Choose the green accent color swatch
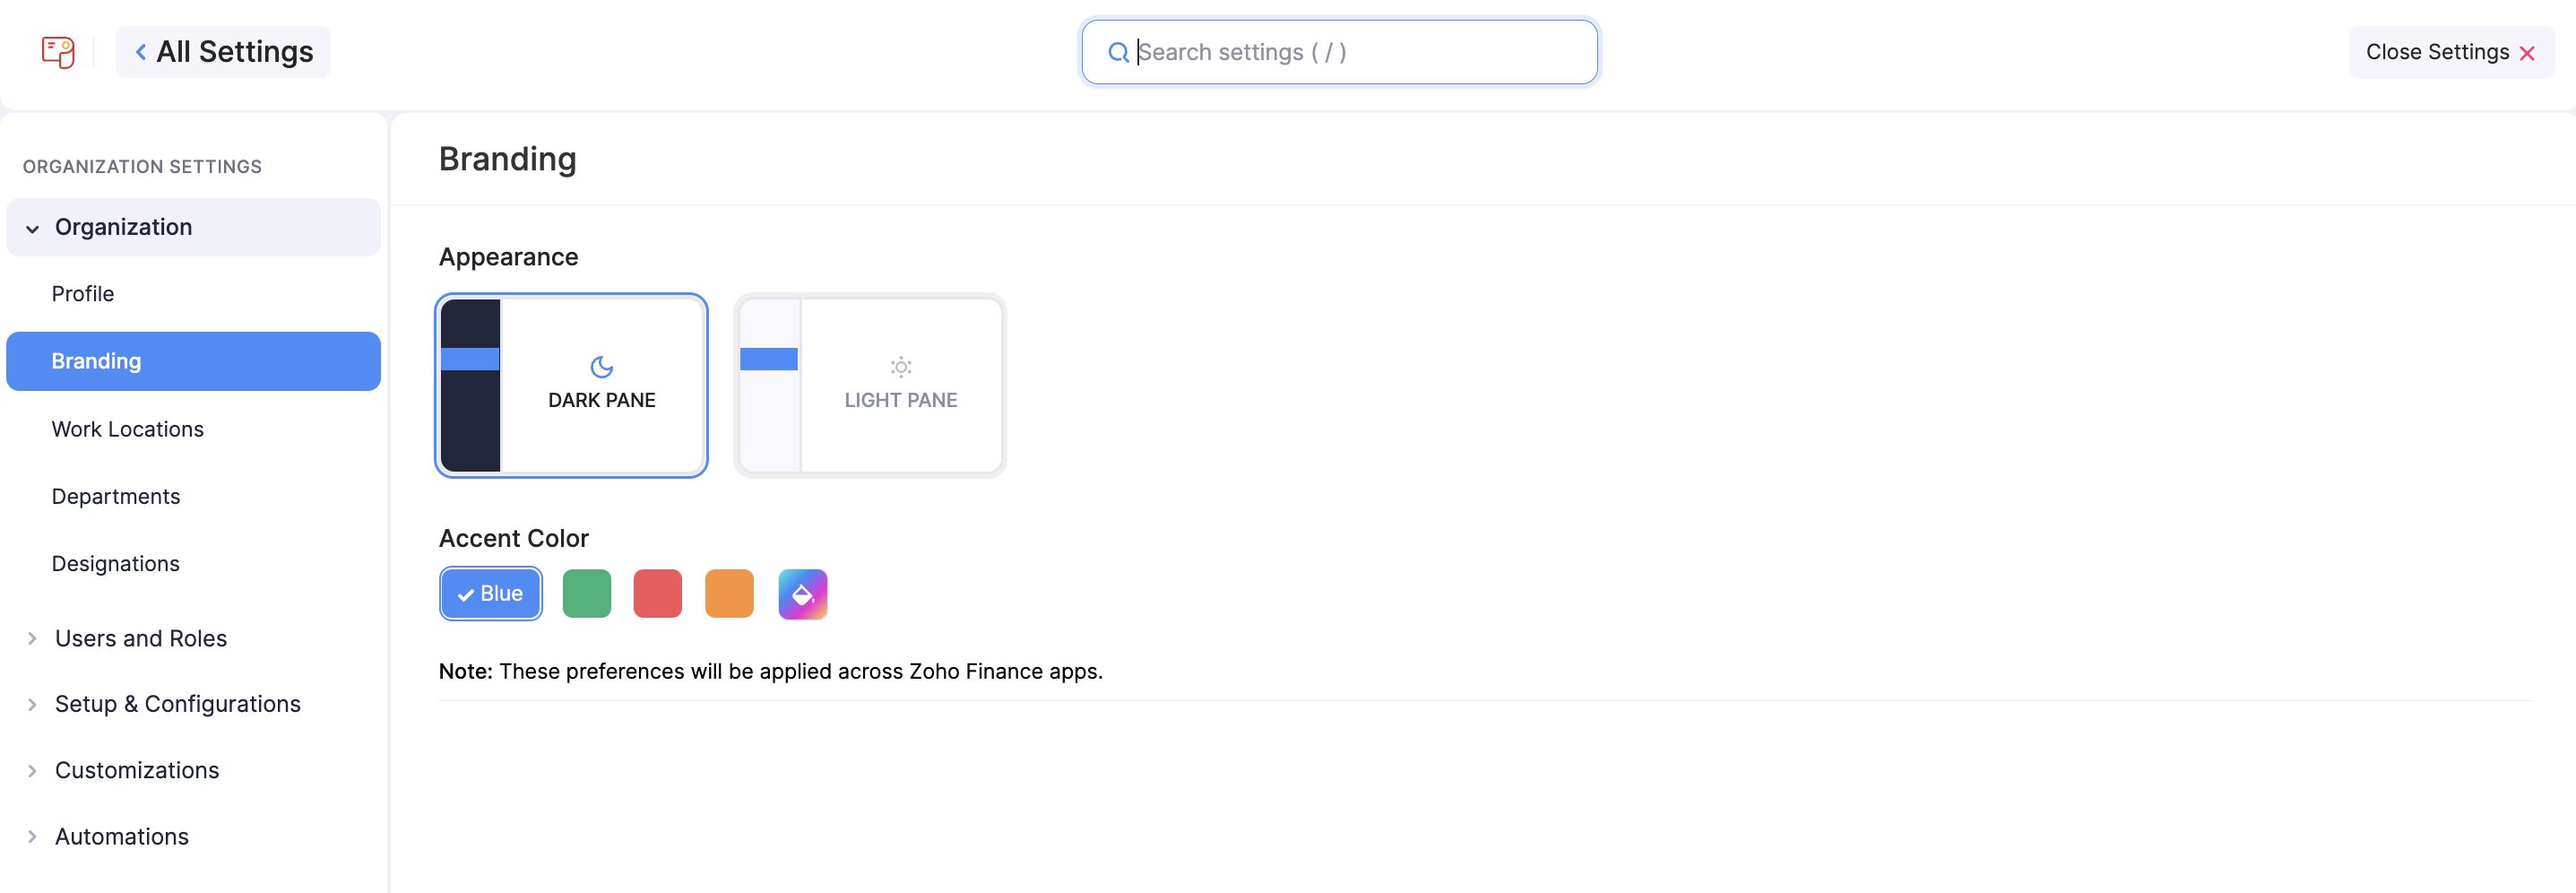Screen dimensions: 2576x893 click(x=586, y=595)
